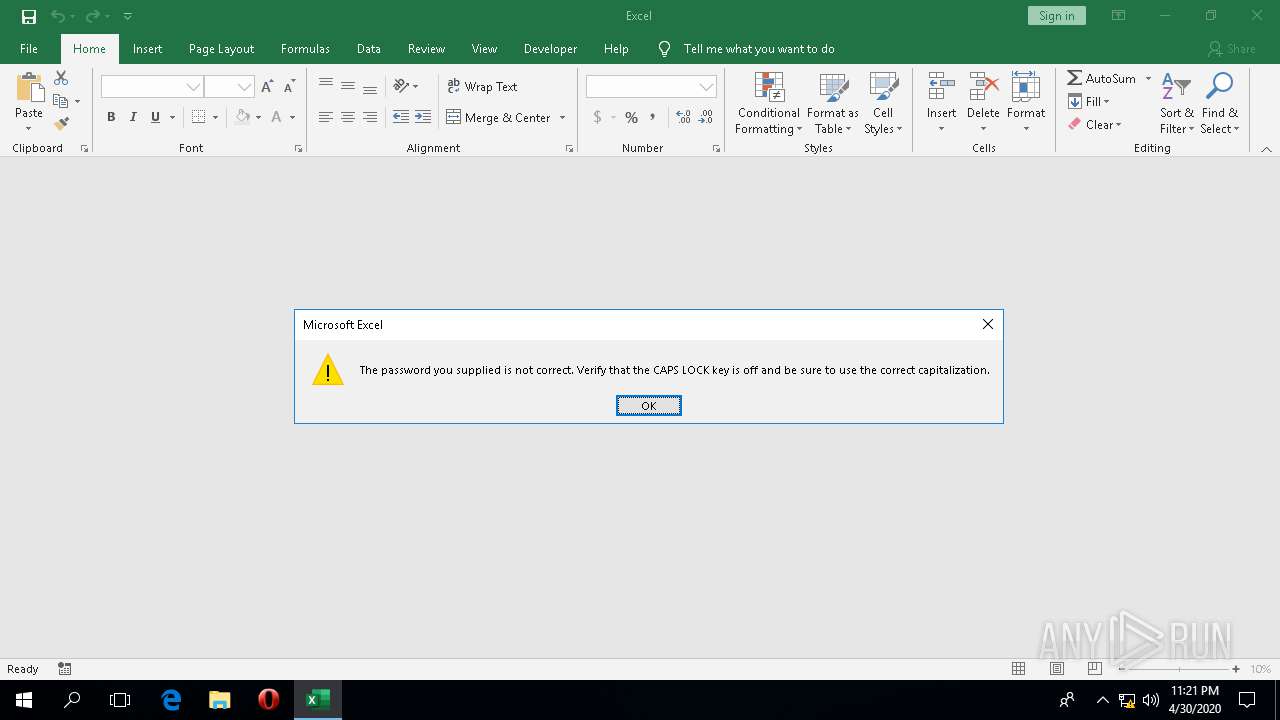The height and width of the screenshot is (720, 1280).
Task: Click the zoom slider in status bar
Action: click(1178, 669)
